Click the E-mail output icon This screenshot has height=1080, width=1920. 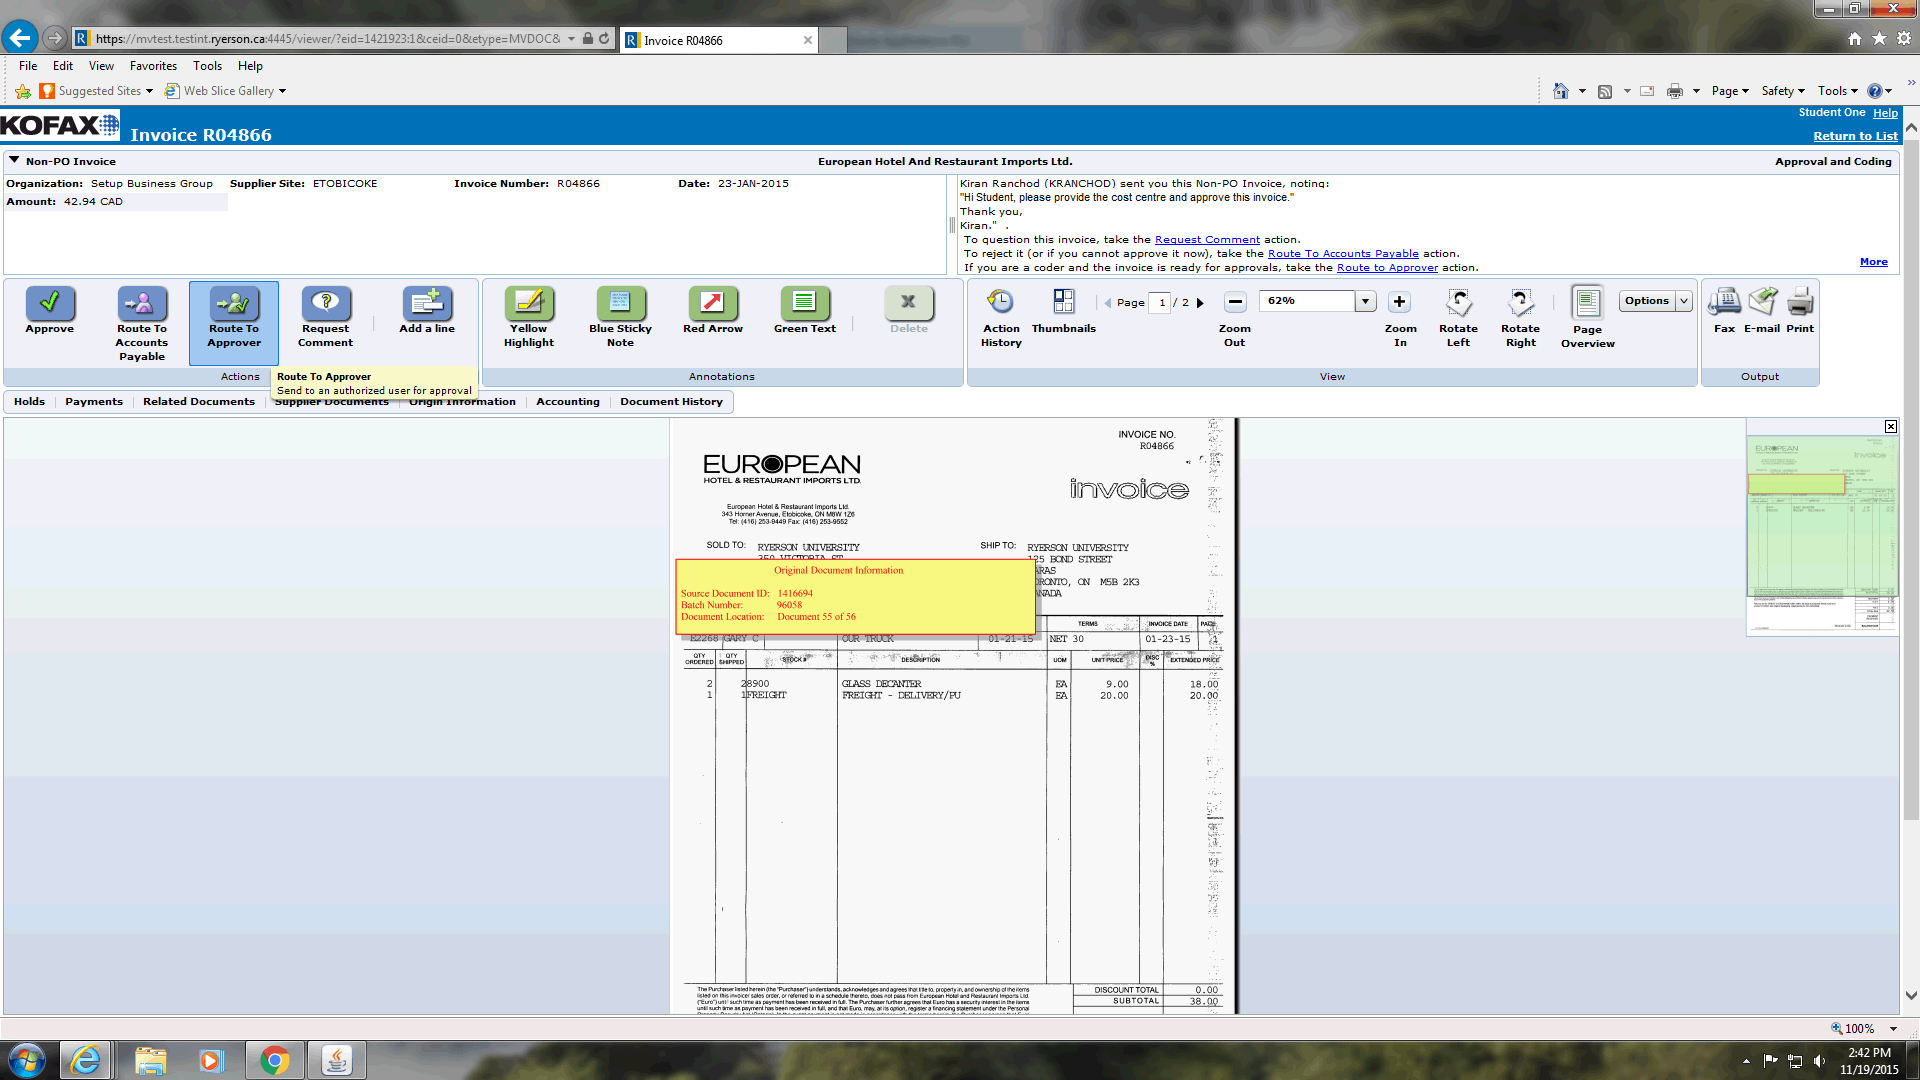pos(1762,303)
